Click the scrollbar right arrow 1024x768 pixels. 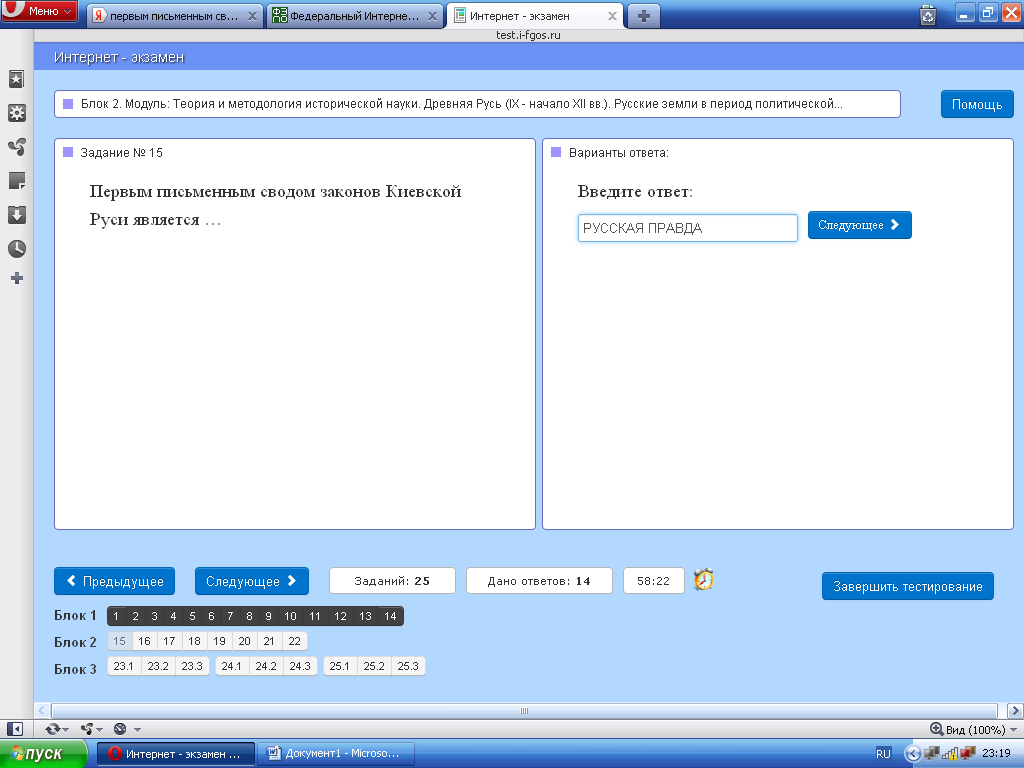tap(1015, 711)
